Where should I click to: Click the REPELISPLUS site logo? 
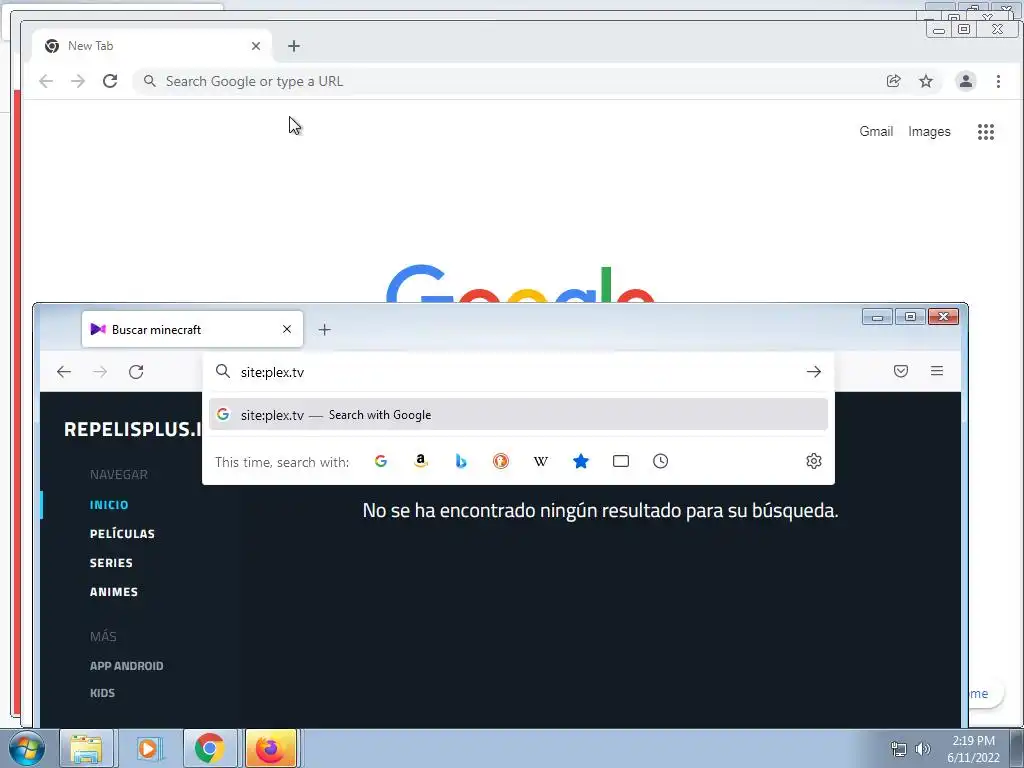click(x=133, y=429)
